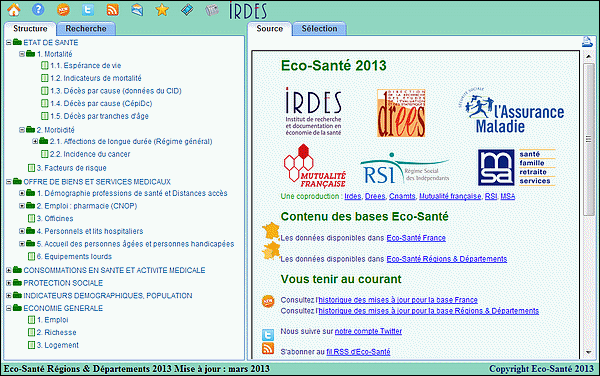This screenshot has width=600, height=376.
Task: Click the scroll down arrow of Source panel
Action: click(589, 352)
